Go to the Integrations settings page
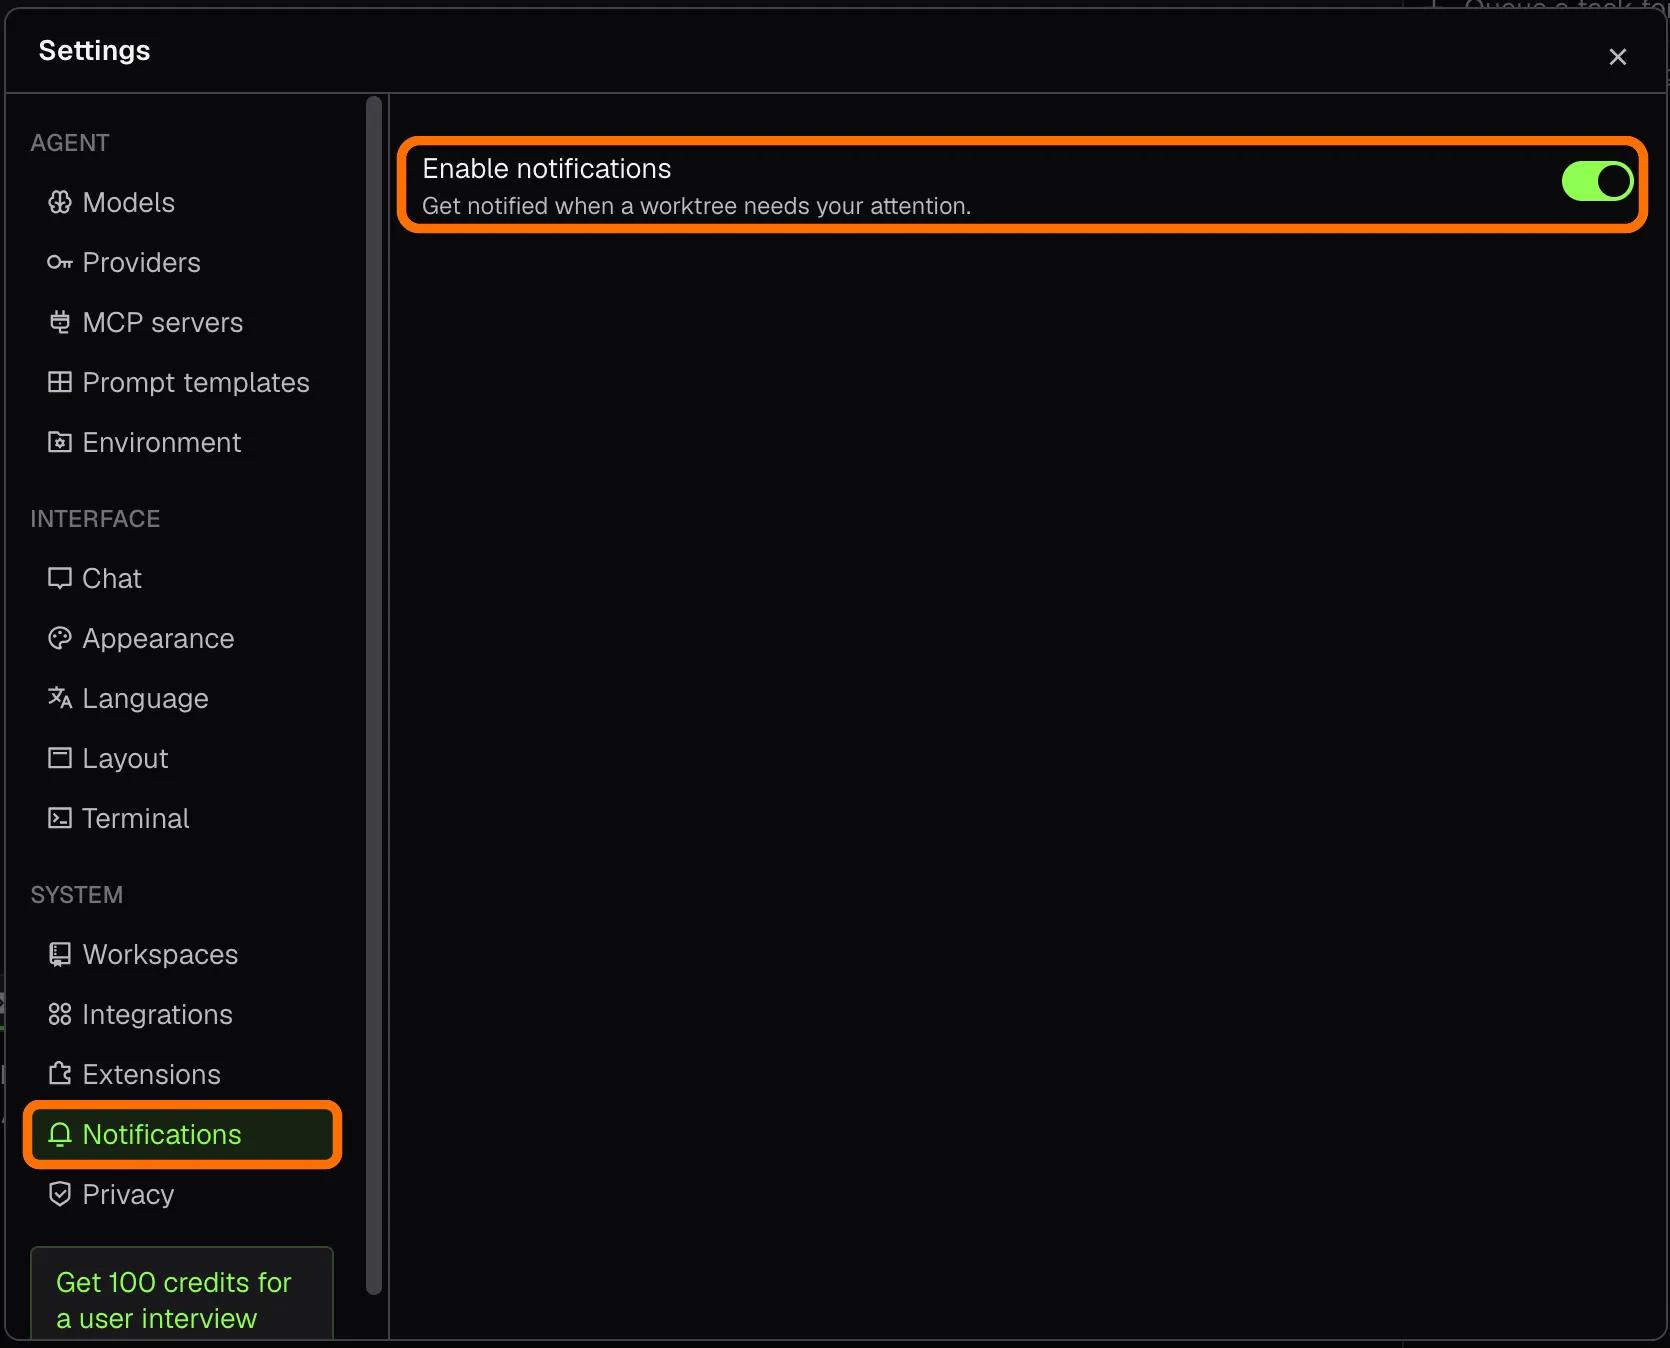Screen dimensions: 1670x1348 tap(183, 1015)
